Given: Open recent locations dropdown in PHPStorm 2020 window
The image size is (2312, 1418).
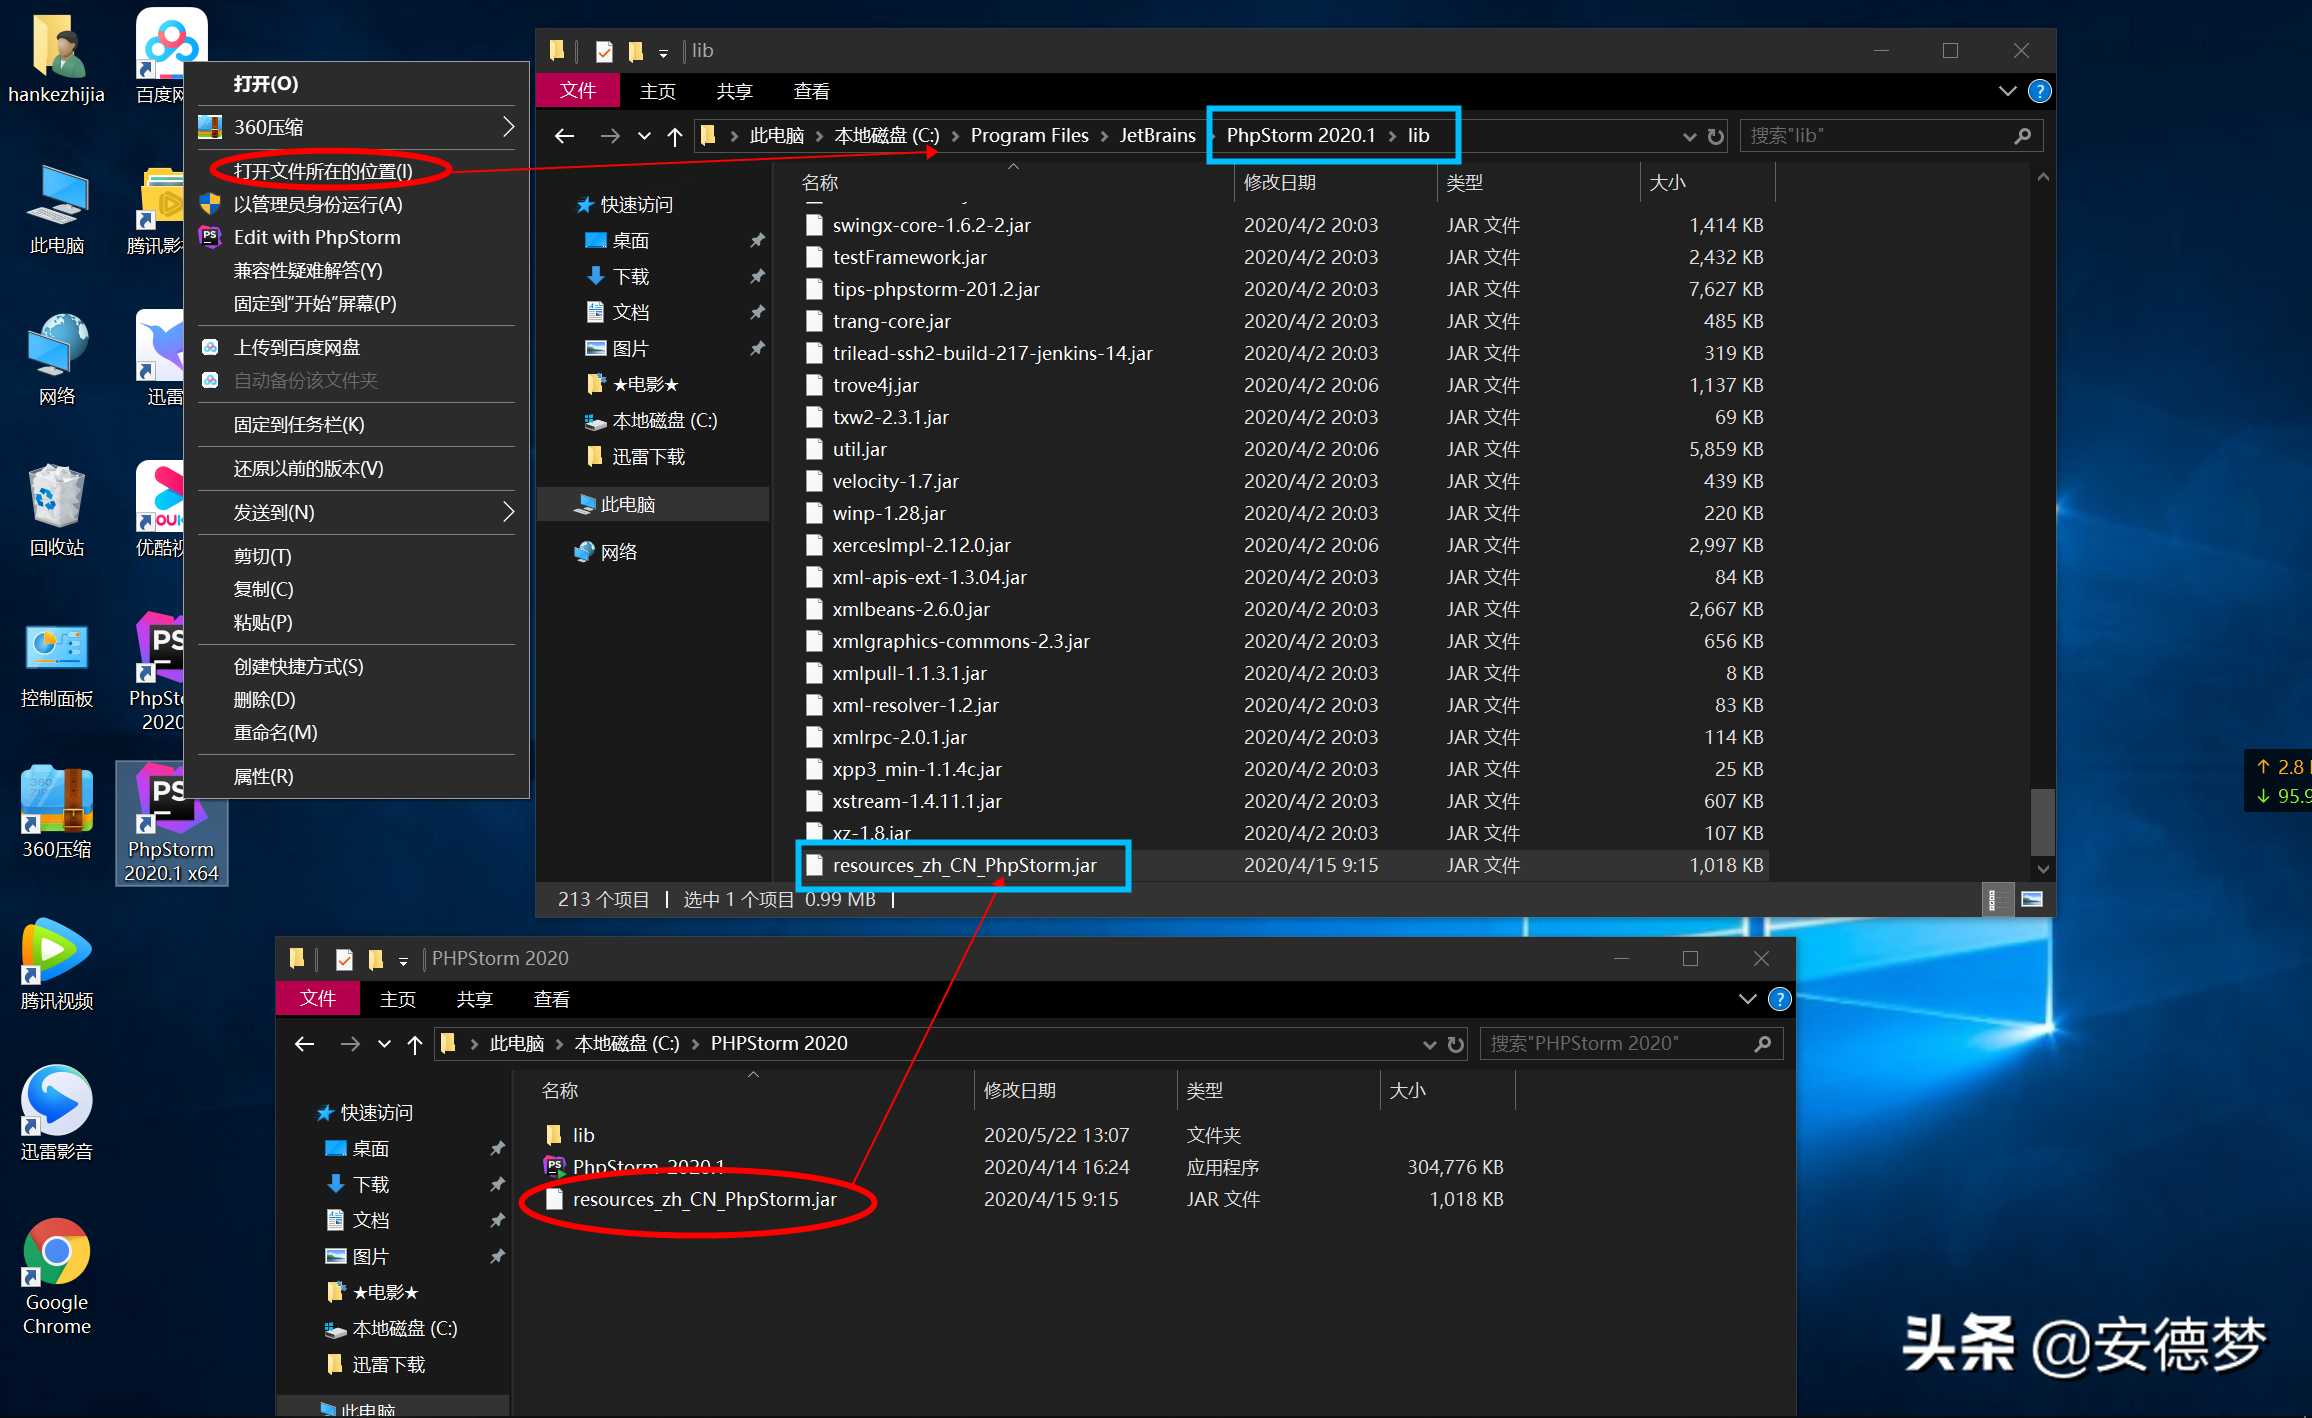Looking at the screenshot, I should [384, 1044].
